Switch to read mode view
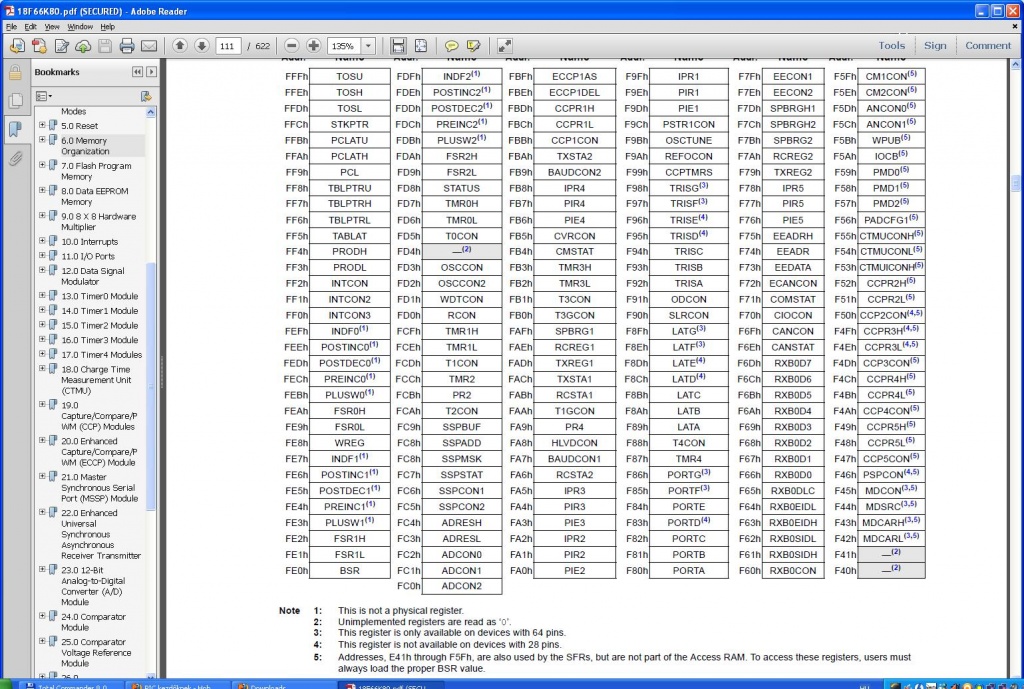 [505, 46]
